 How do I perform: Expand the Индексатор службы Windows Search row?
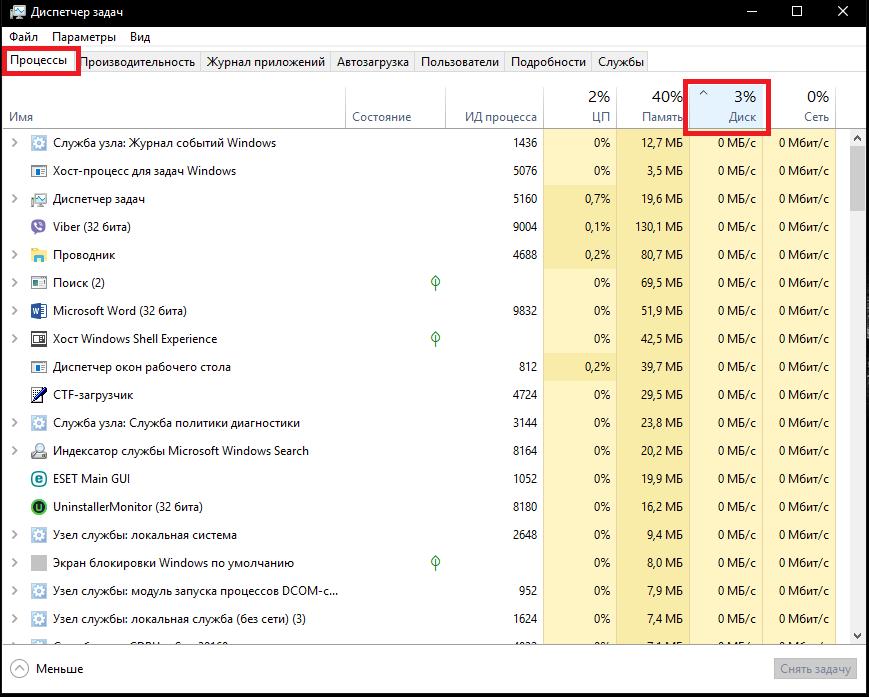14,451
